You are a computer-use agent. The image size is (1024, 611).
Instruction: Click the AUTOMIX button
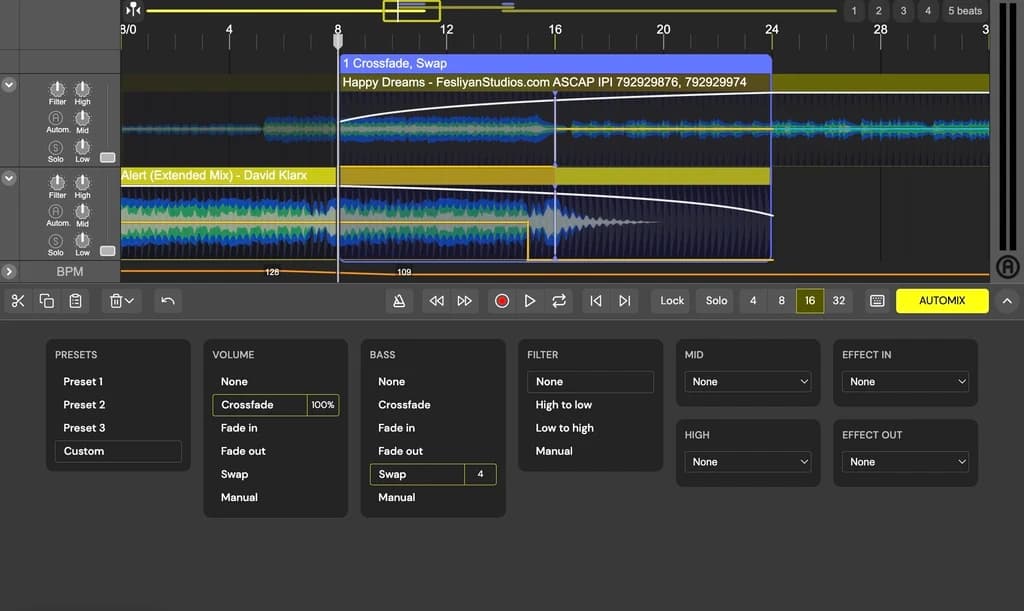[942, 301]
